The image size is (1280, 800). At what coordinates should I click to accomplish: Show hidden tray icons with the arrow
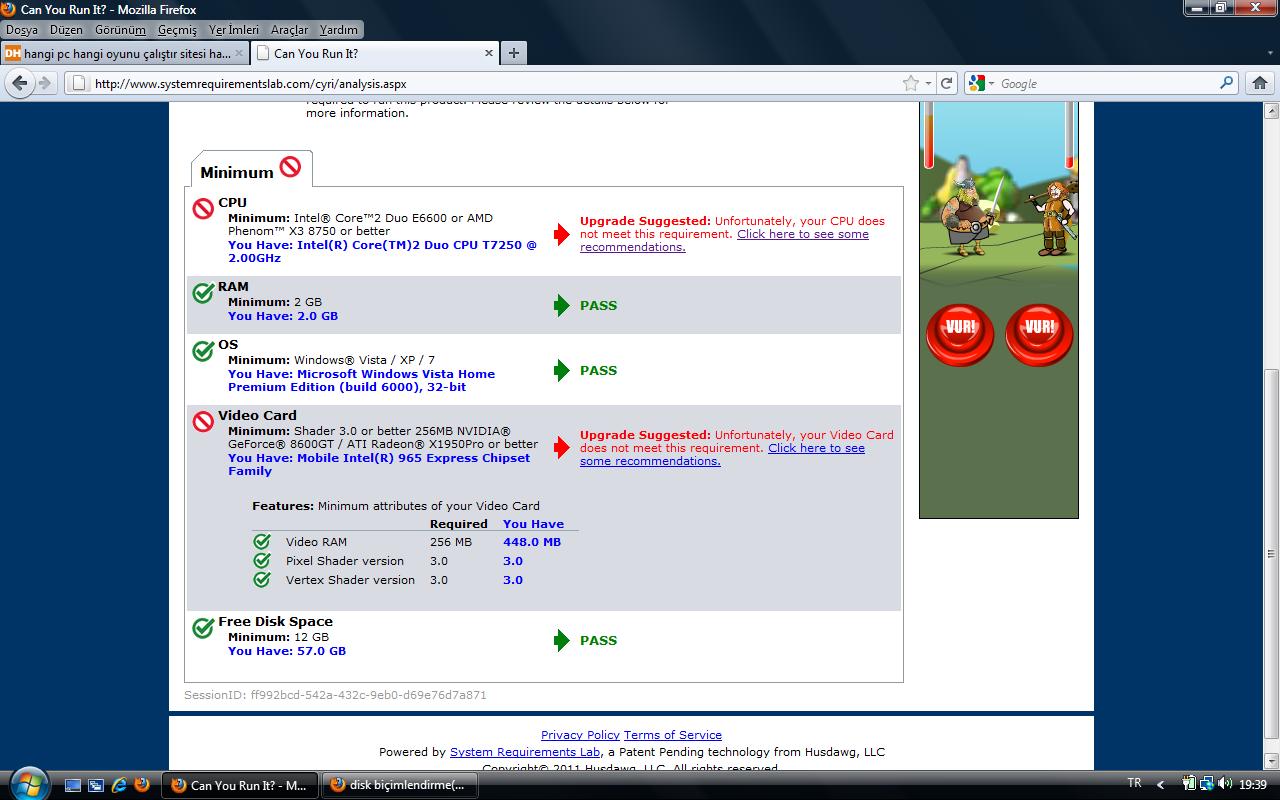tap(1160, 785)
